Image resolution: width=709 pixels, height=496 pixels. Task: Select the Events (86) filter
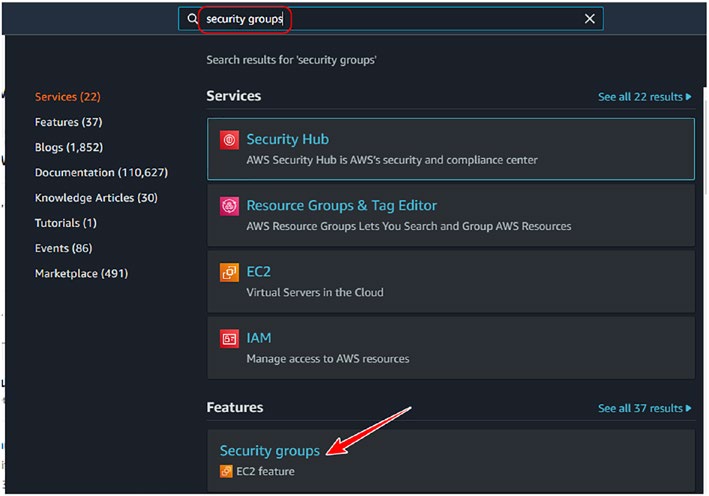coord(63,248)
